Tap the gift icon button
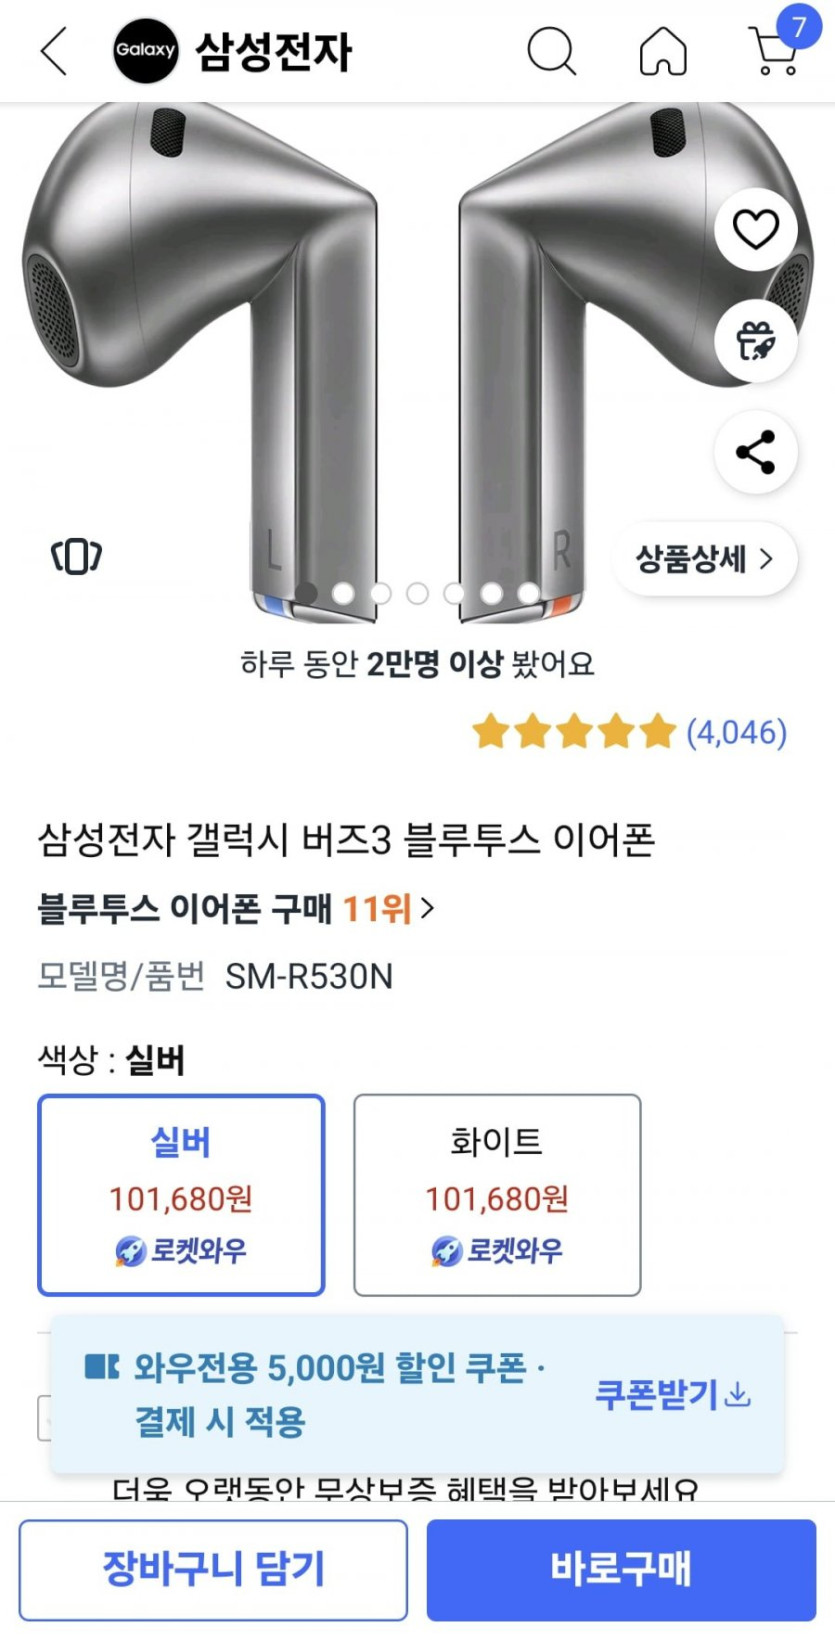This screenshot has height=1640, width=835. 755,341
